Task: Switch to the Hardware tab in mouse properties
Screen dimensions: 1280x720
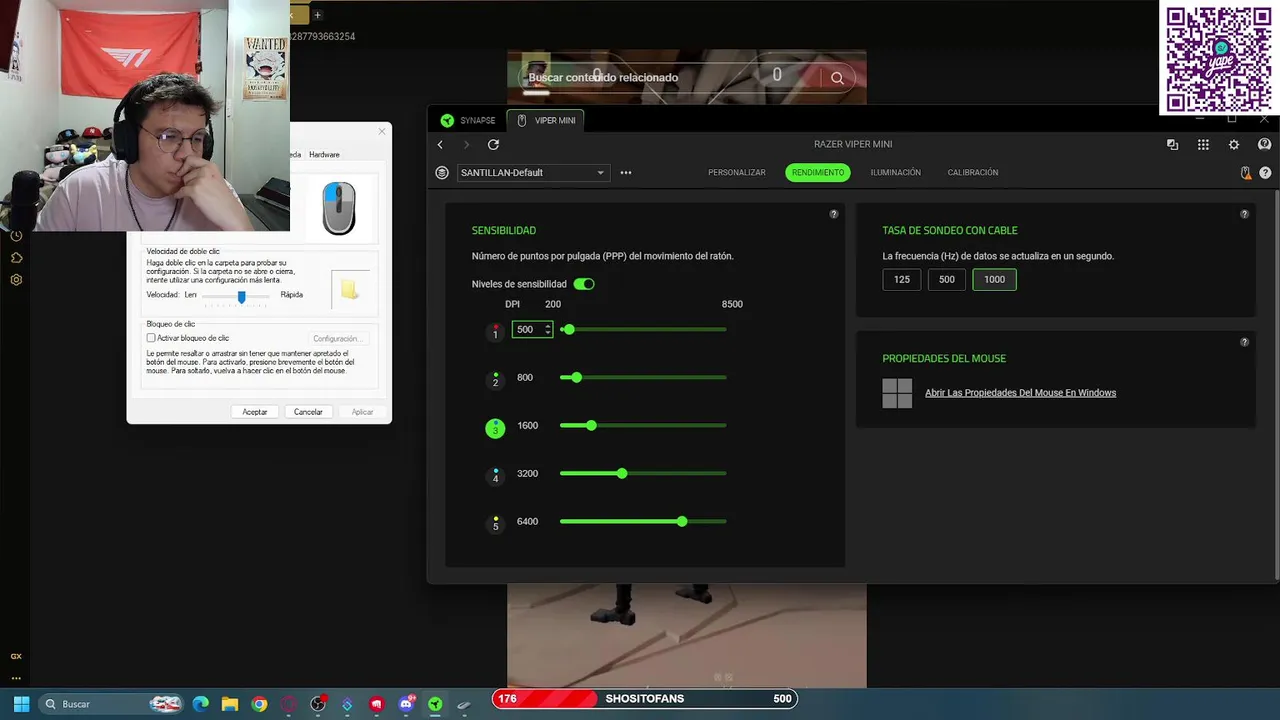Action: click(324, 155)
